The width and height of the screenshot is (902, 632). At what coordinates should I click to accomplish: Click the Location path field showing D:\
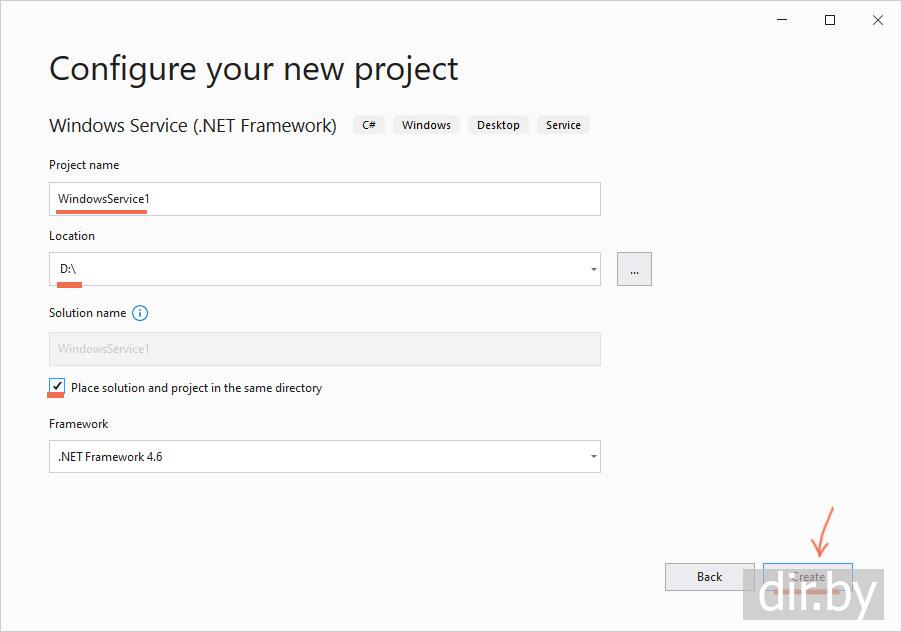[315, 269]
